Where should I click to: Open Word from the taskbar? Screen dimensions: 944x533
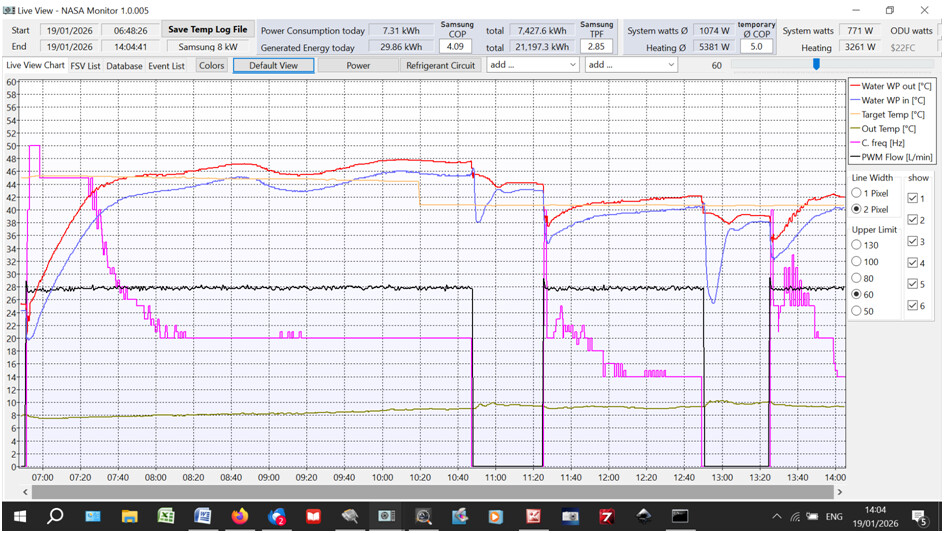coord(202,516)
